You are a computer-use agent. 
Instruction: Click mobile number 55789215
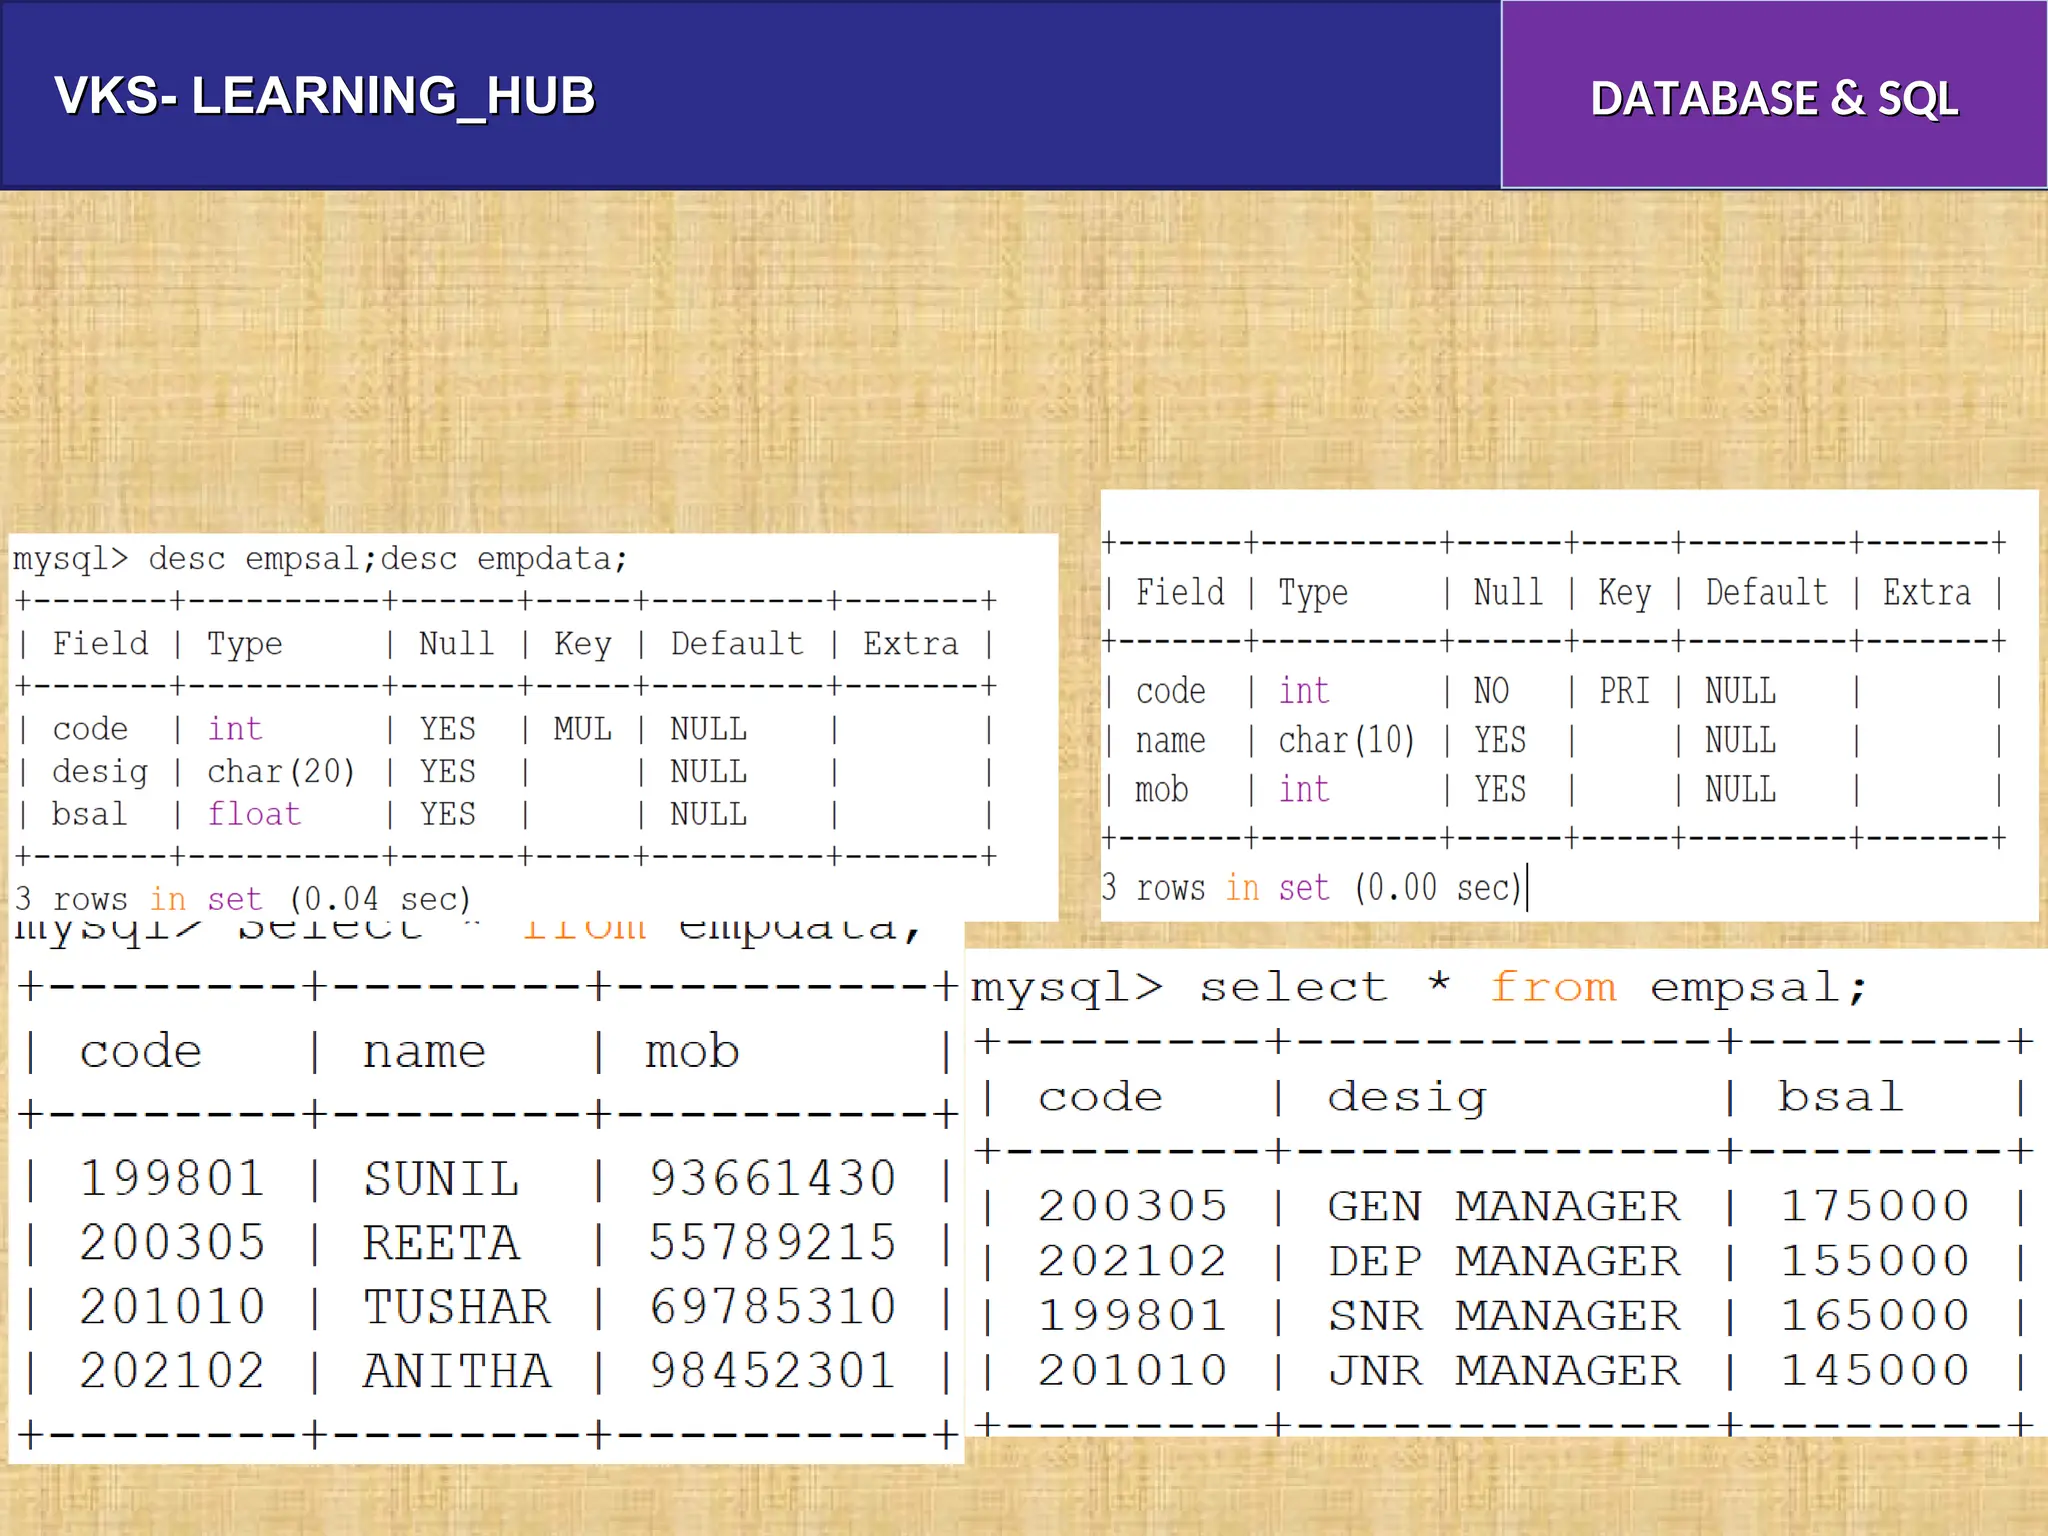click(x=772, y=1242)
